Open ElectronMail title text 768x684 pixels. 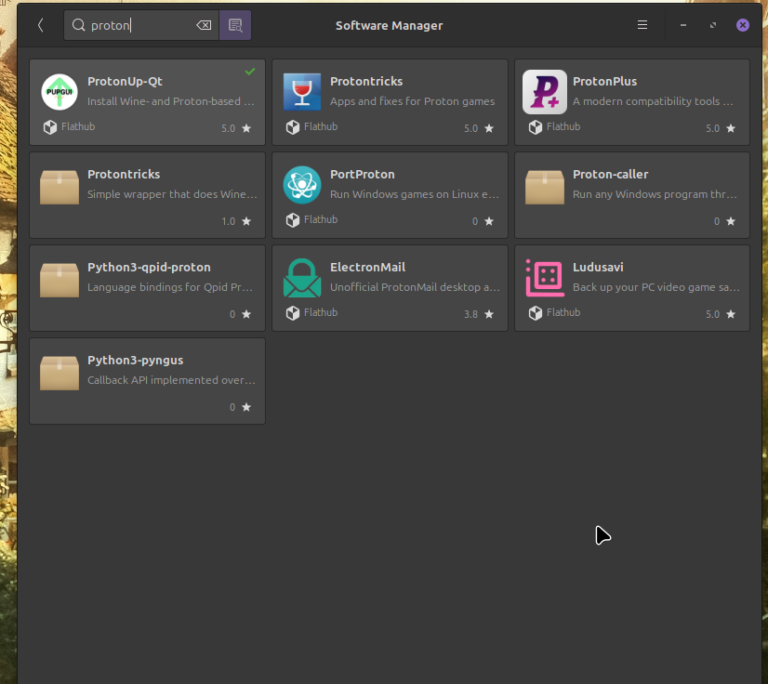[368, 267]
